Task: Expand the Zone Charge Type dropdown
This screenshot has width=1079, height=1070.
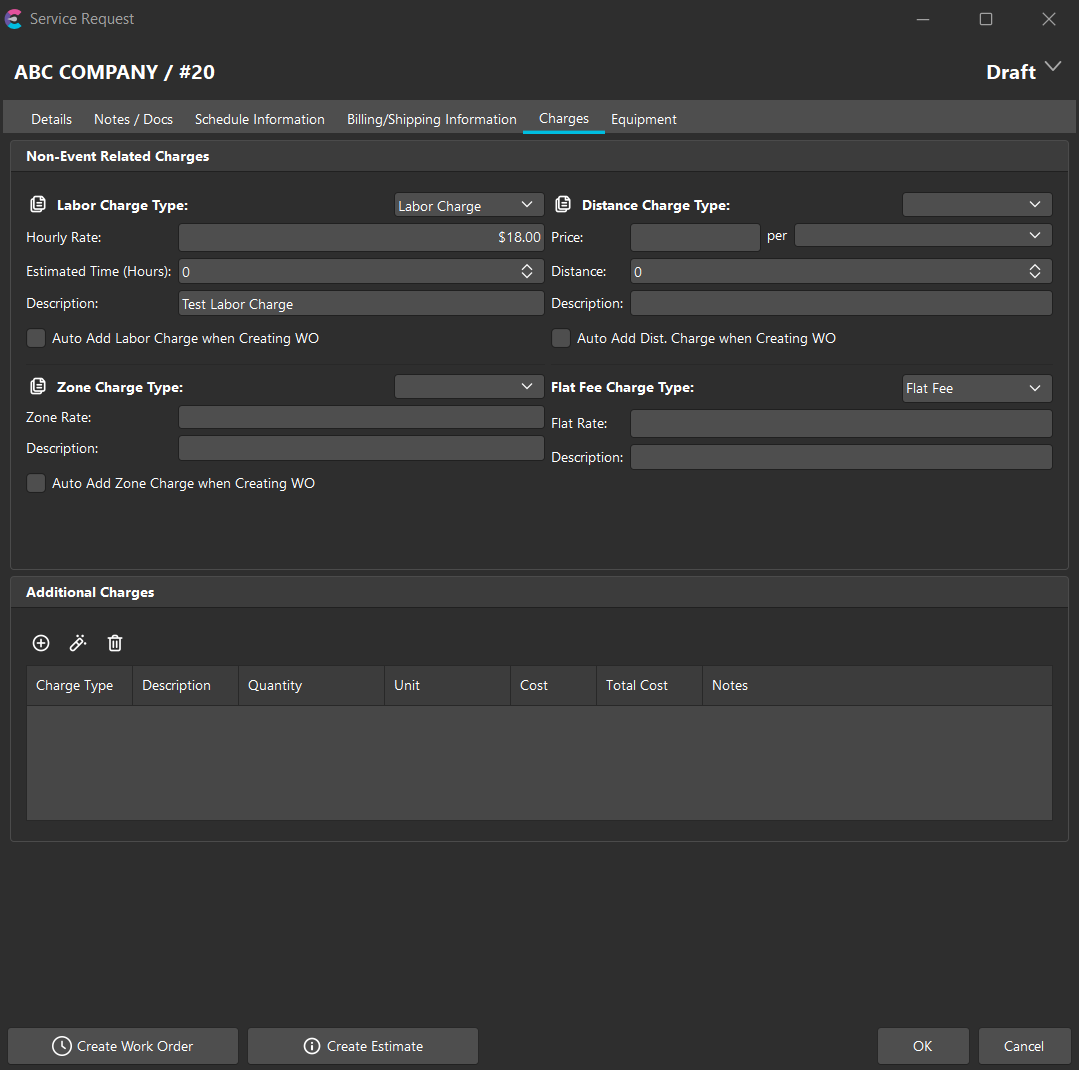Action: (x=469, y=387)
